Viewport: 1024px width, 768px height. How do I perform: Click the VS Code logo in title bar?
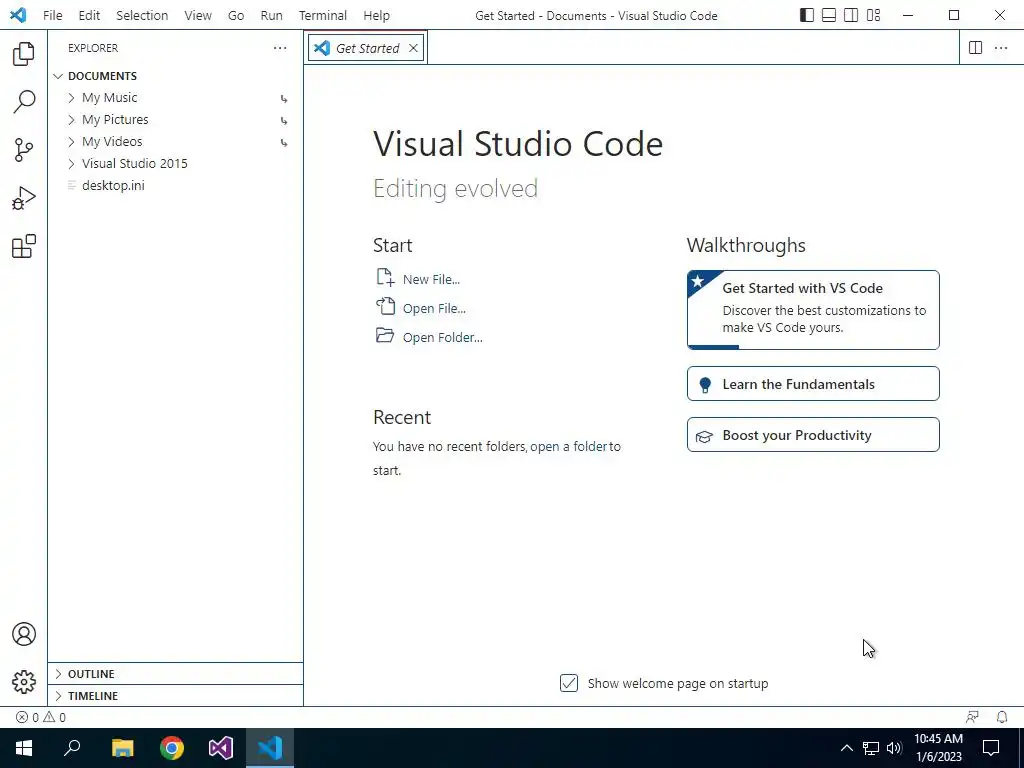18,15
